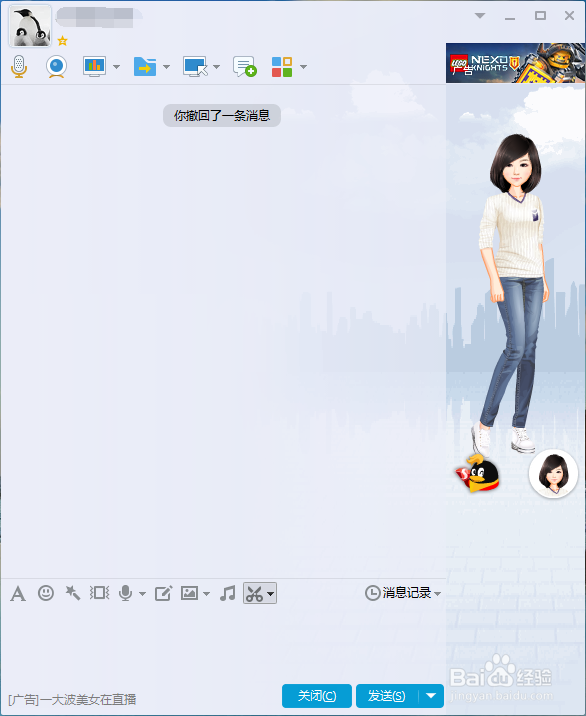Open font settings letter A icon
The image size is (586, 716).
coord(18,594)
